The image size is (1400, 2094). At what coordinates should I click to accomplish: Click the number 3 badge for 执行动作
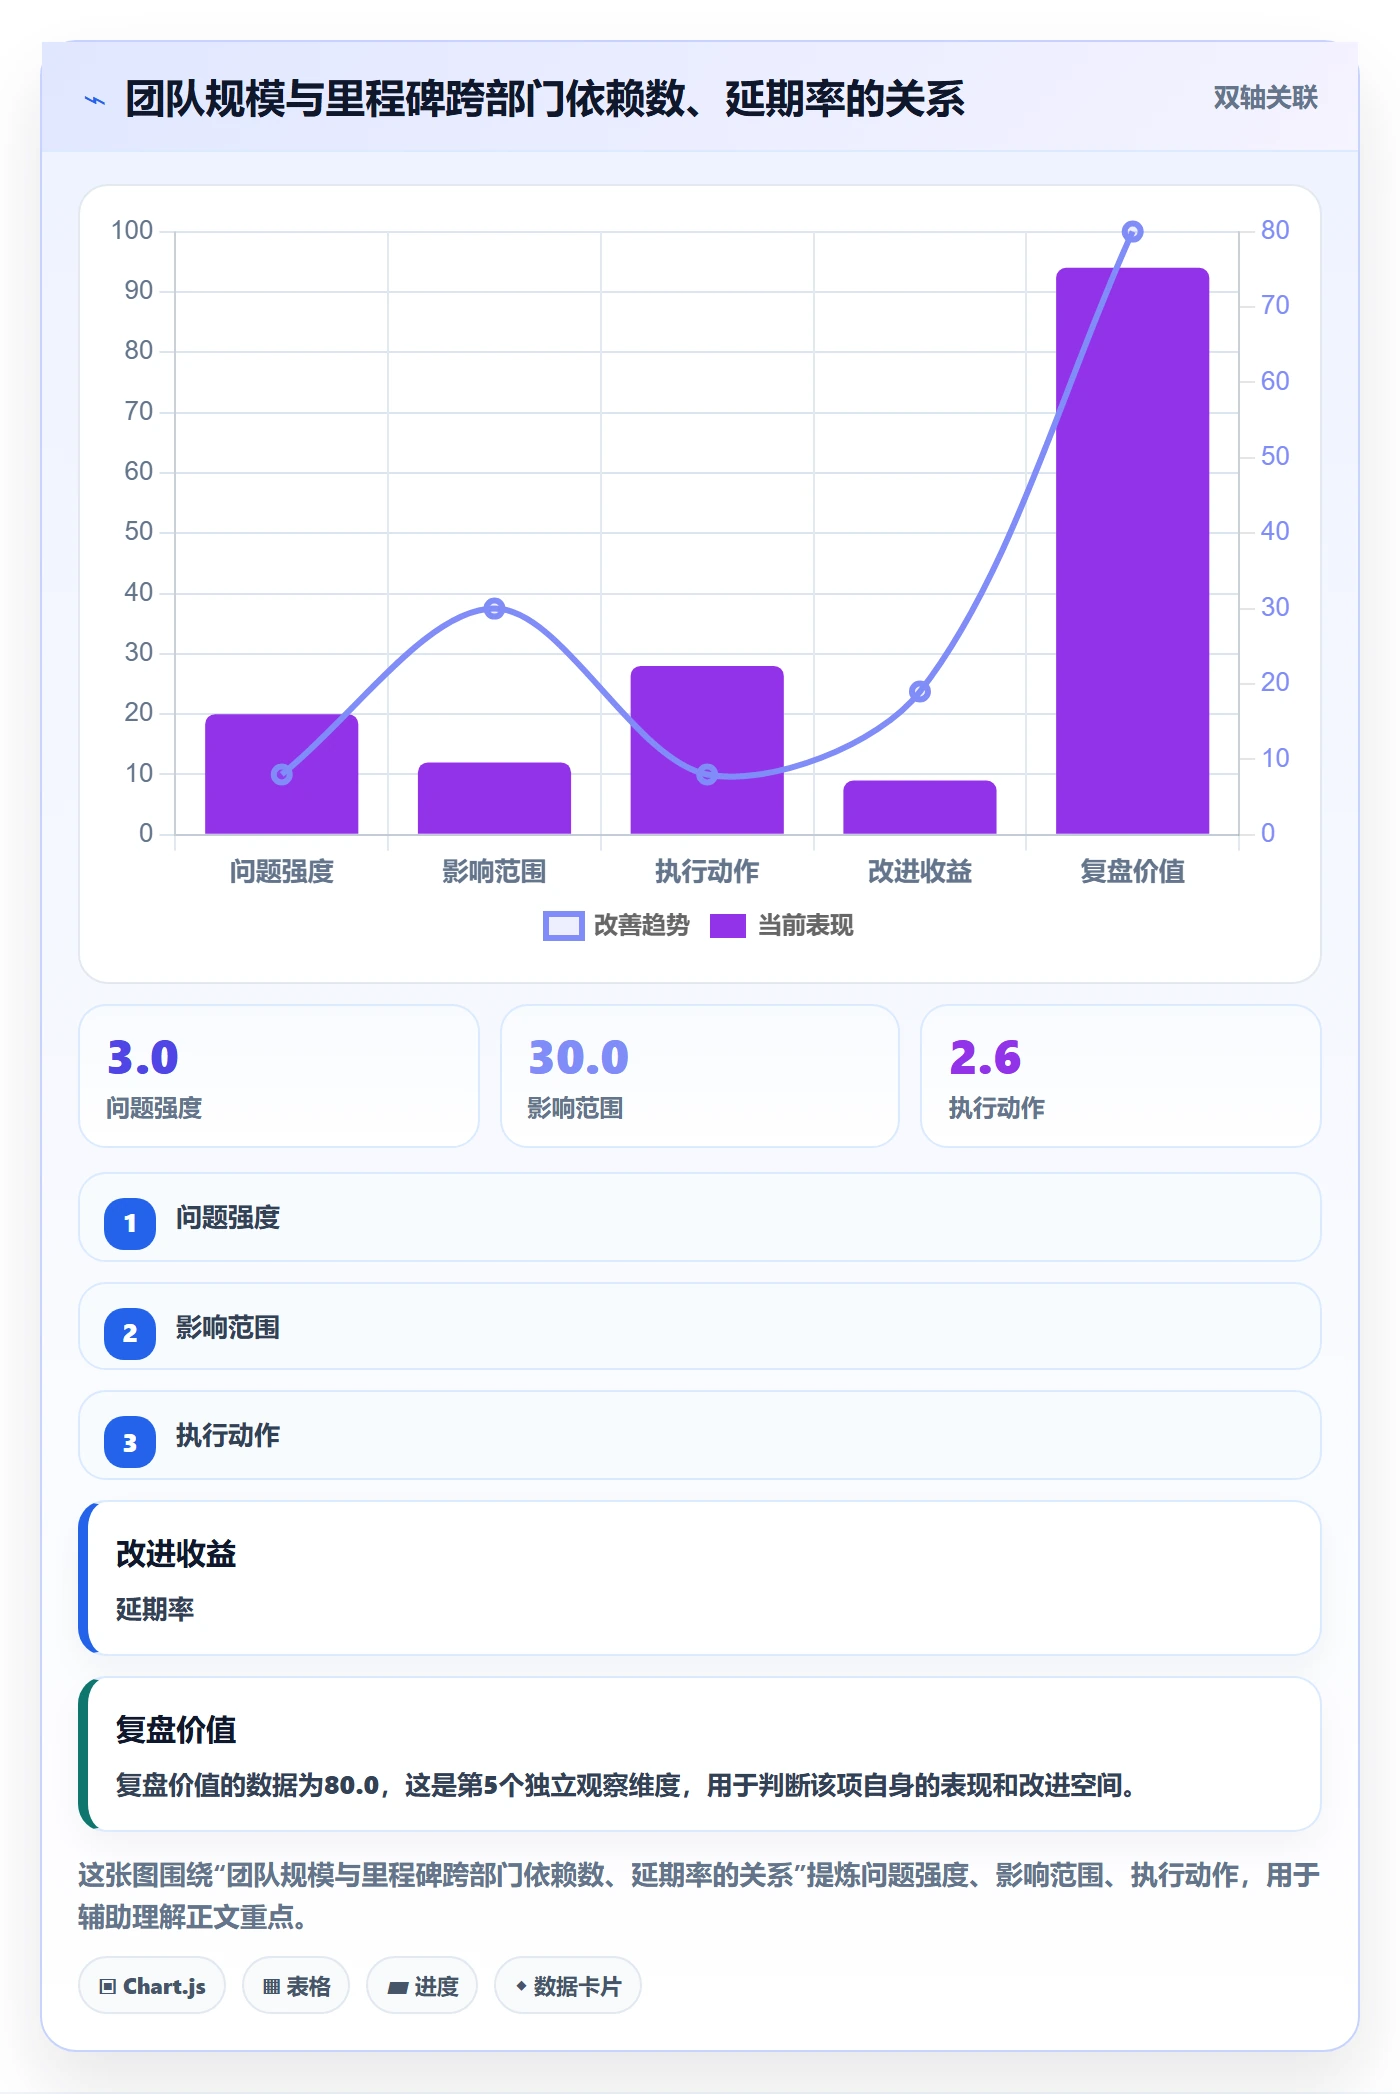point(130,1442)
